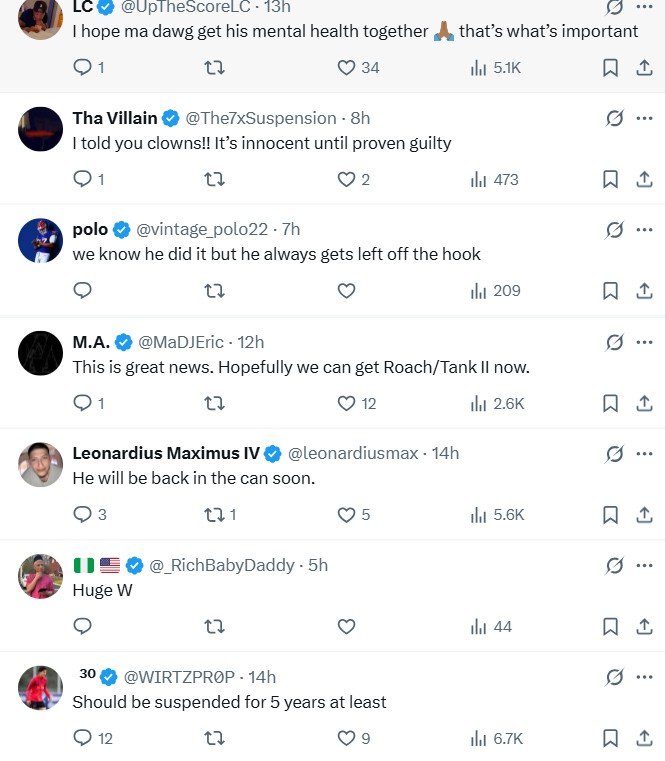
Task: Share LC's tweet
Action: coord(644,68)
